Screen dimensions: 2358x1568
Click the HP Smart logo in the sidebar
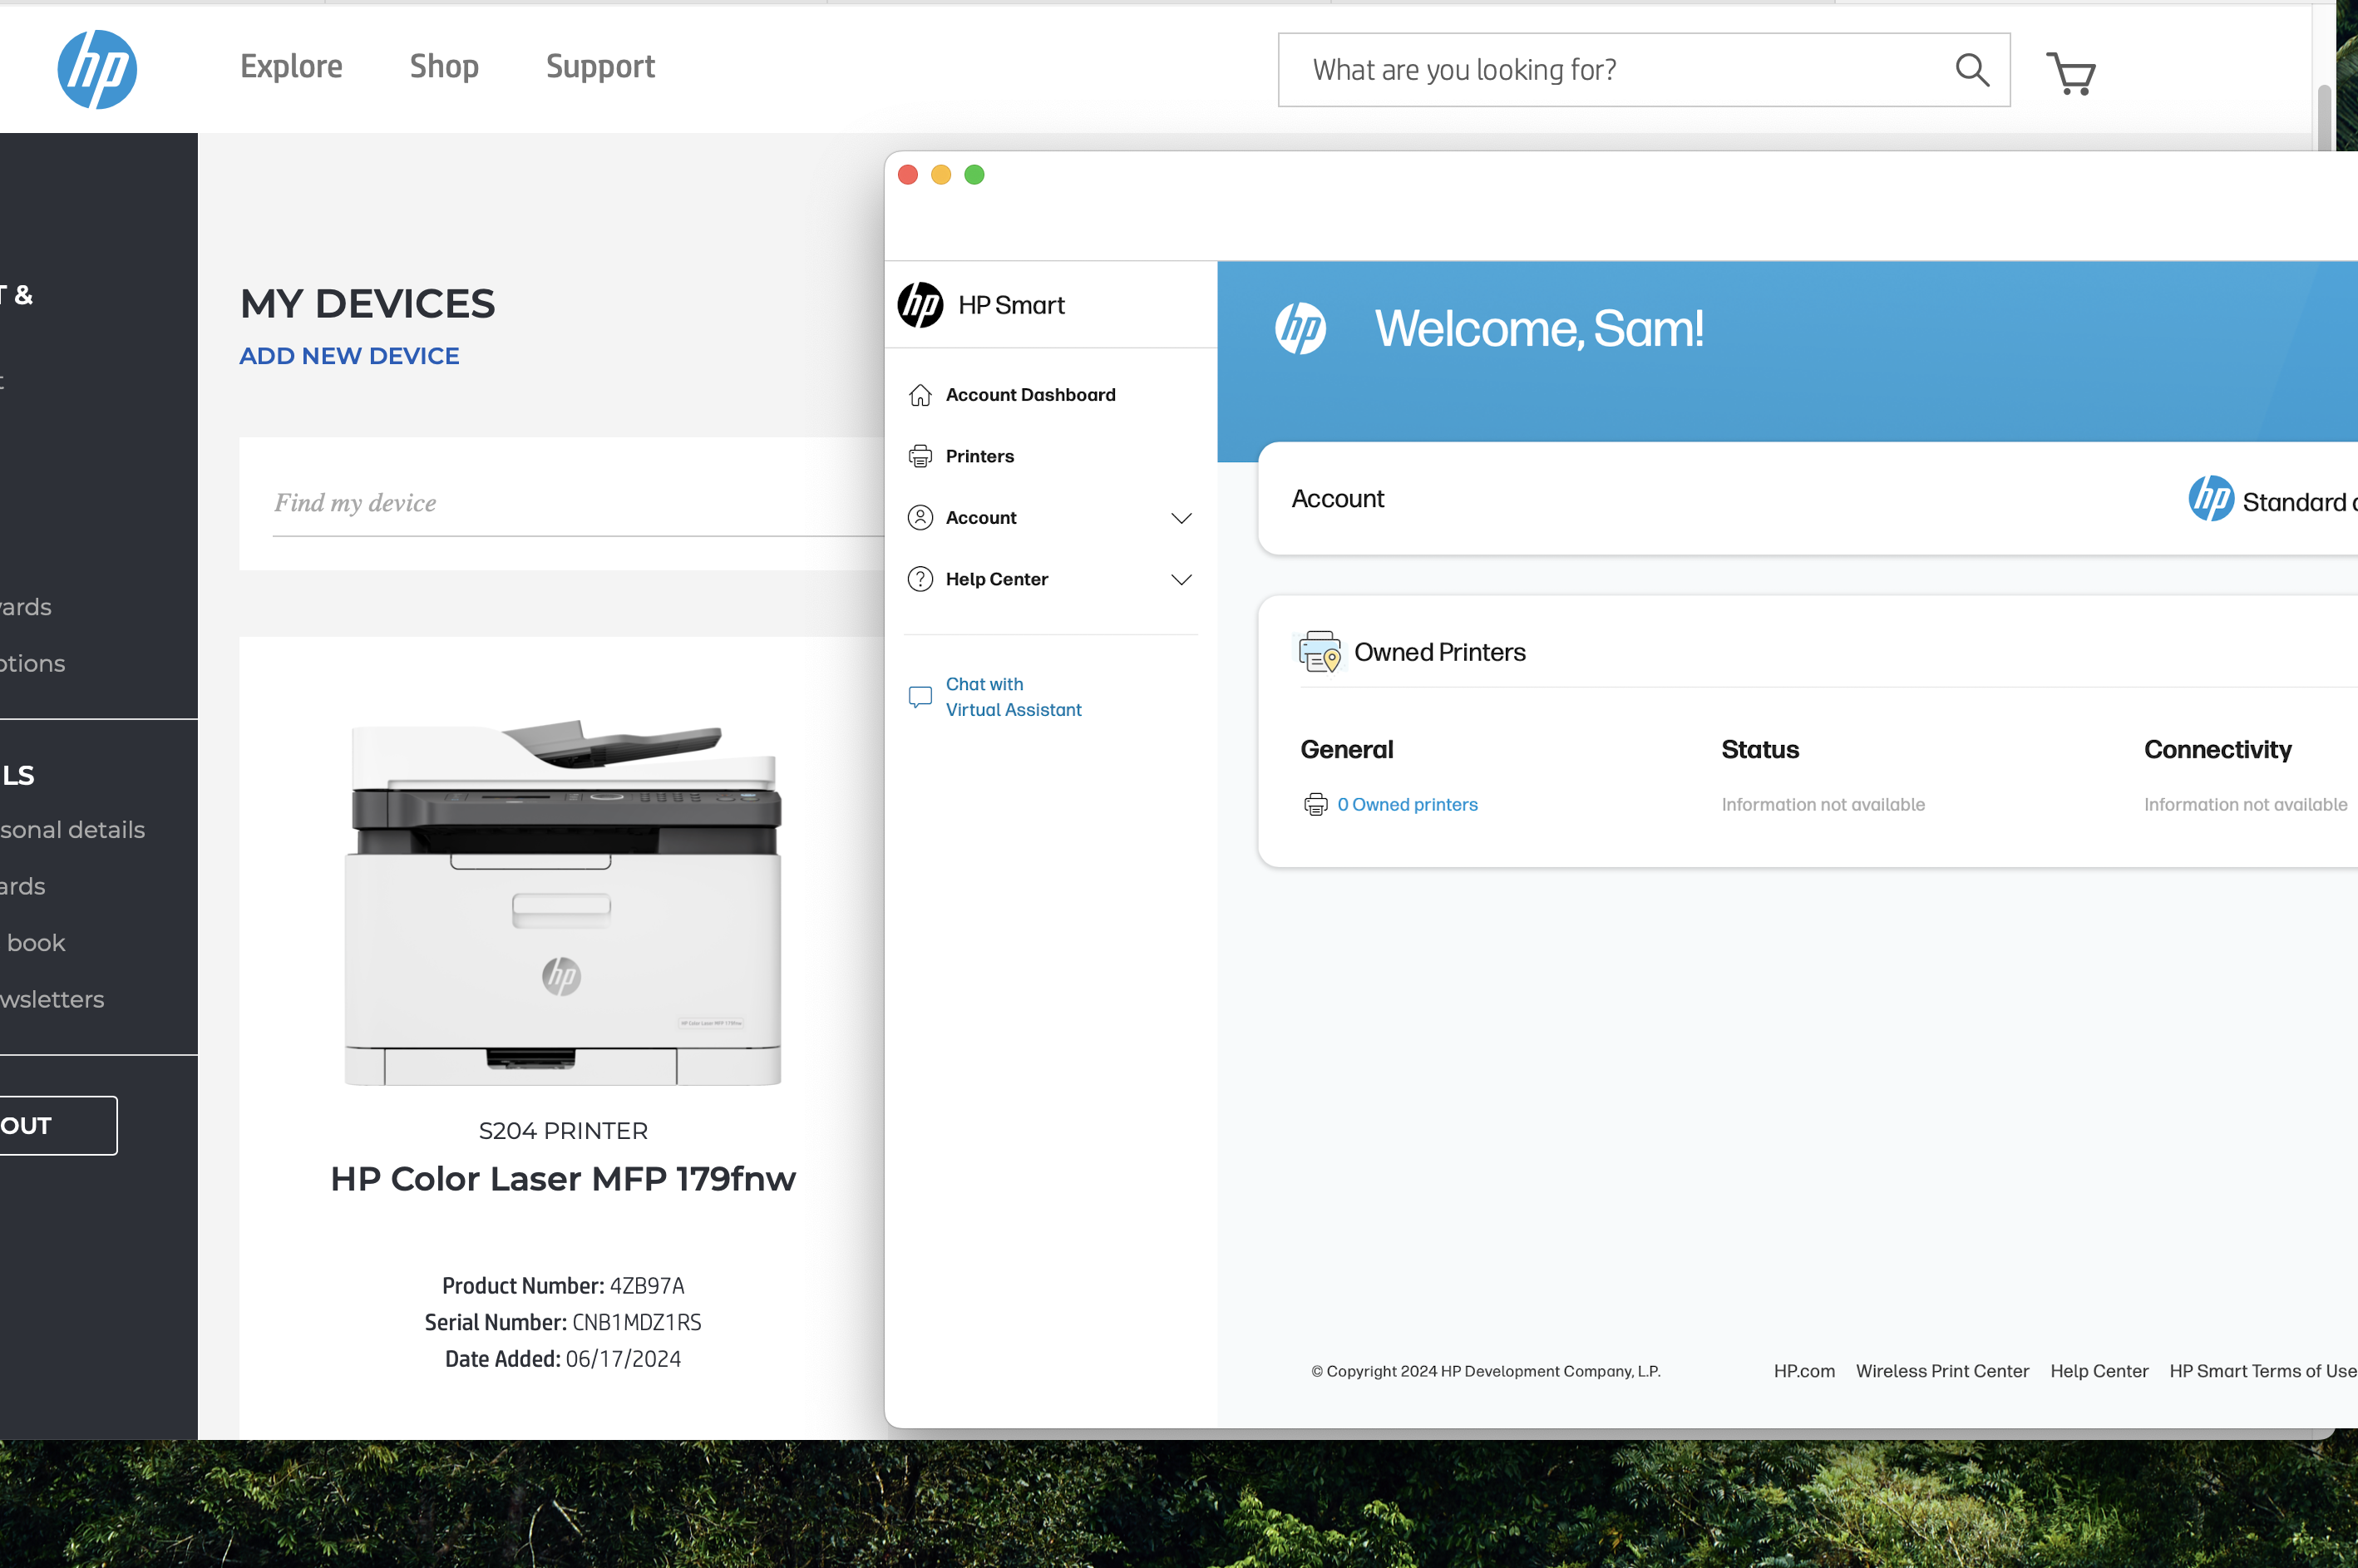(920, 305)
